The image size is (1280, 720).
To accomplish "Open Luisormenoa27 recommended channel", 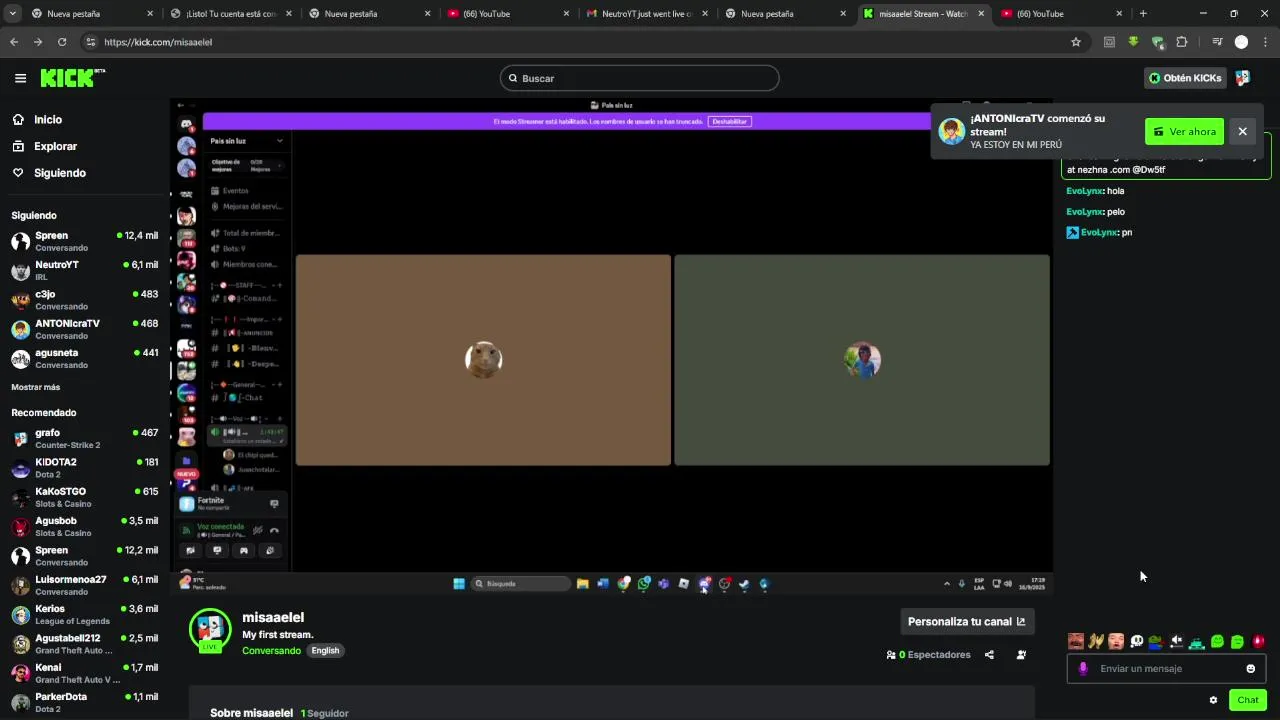I will (85, 585).
